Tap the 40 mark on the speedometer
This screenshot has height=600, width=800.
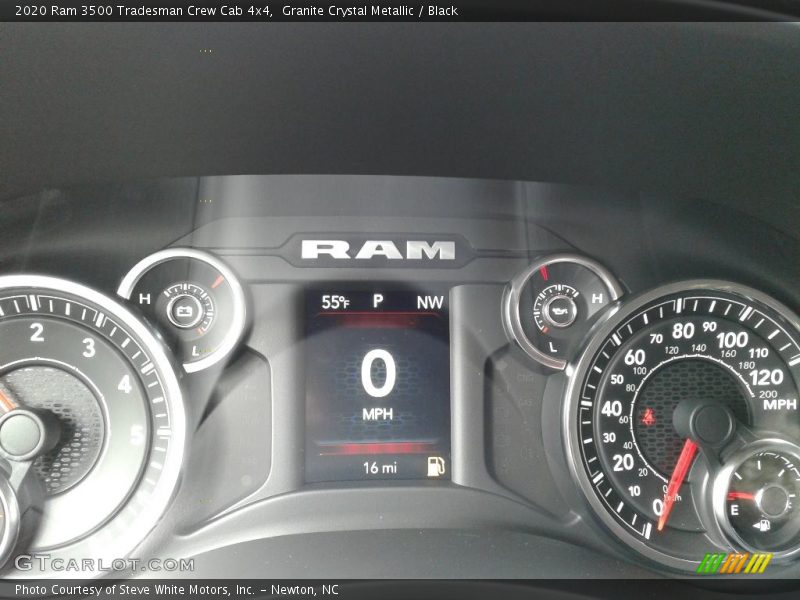click(x=611, y=409)
